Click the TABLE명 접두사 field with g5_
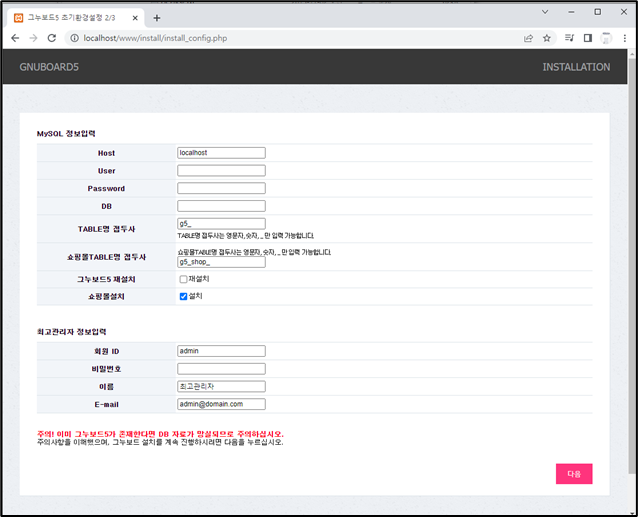Image resolution: width=638 pixels, height=517 pixels. [x=221, y=224]
